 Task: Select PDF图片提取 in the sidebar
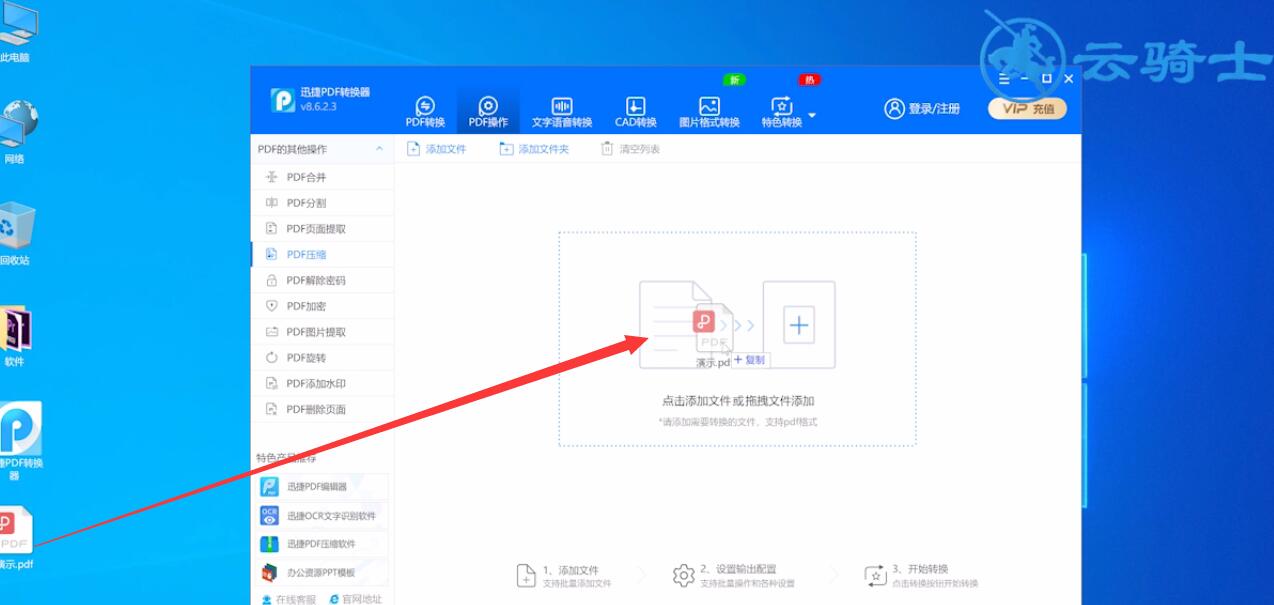[322, 332]
